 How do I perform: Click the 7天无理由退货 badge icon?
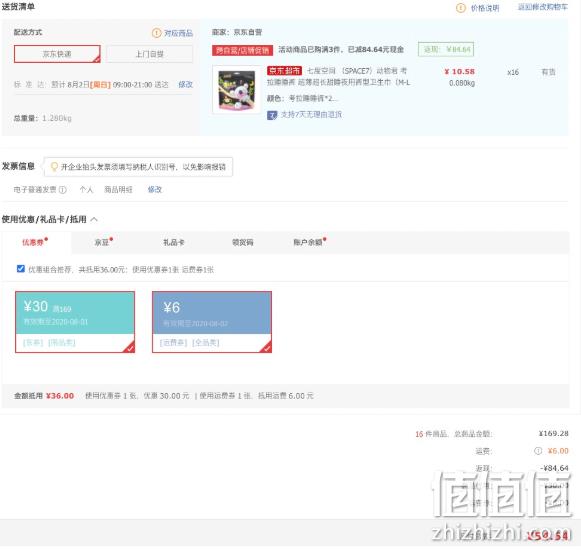pyautogui.click(x=272, y=115)
